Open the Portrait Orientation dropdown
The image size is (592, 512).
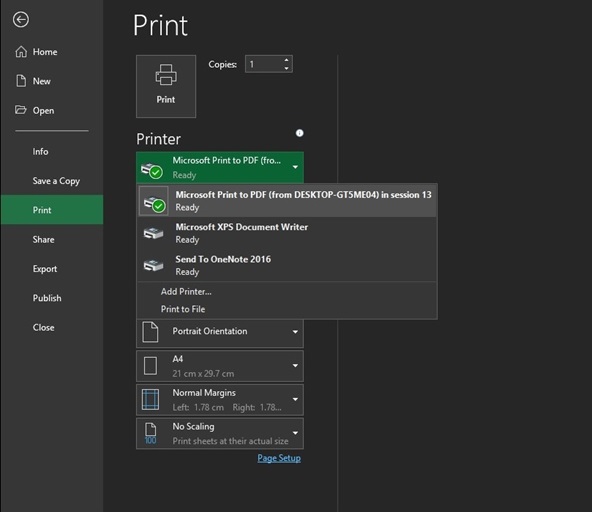point(220,332)
